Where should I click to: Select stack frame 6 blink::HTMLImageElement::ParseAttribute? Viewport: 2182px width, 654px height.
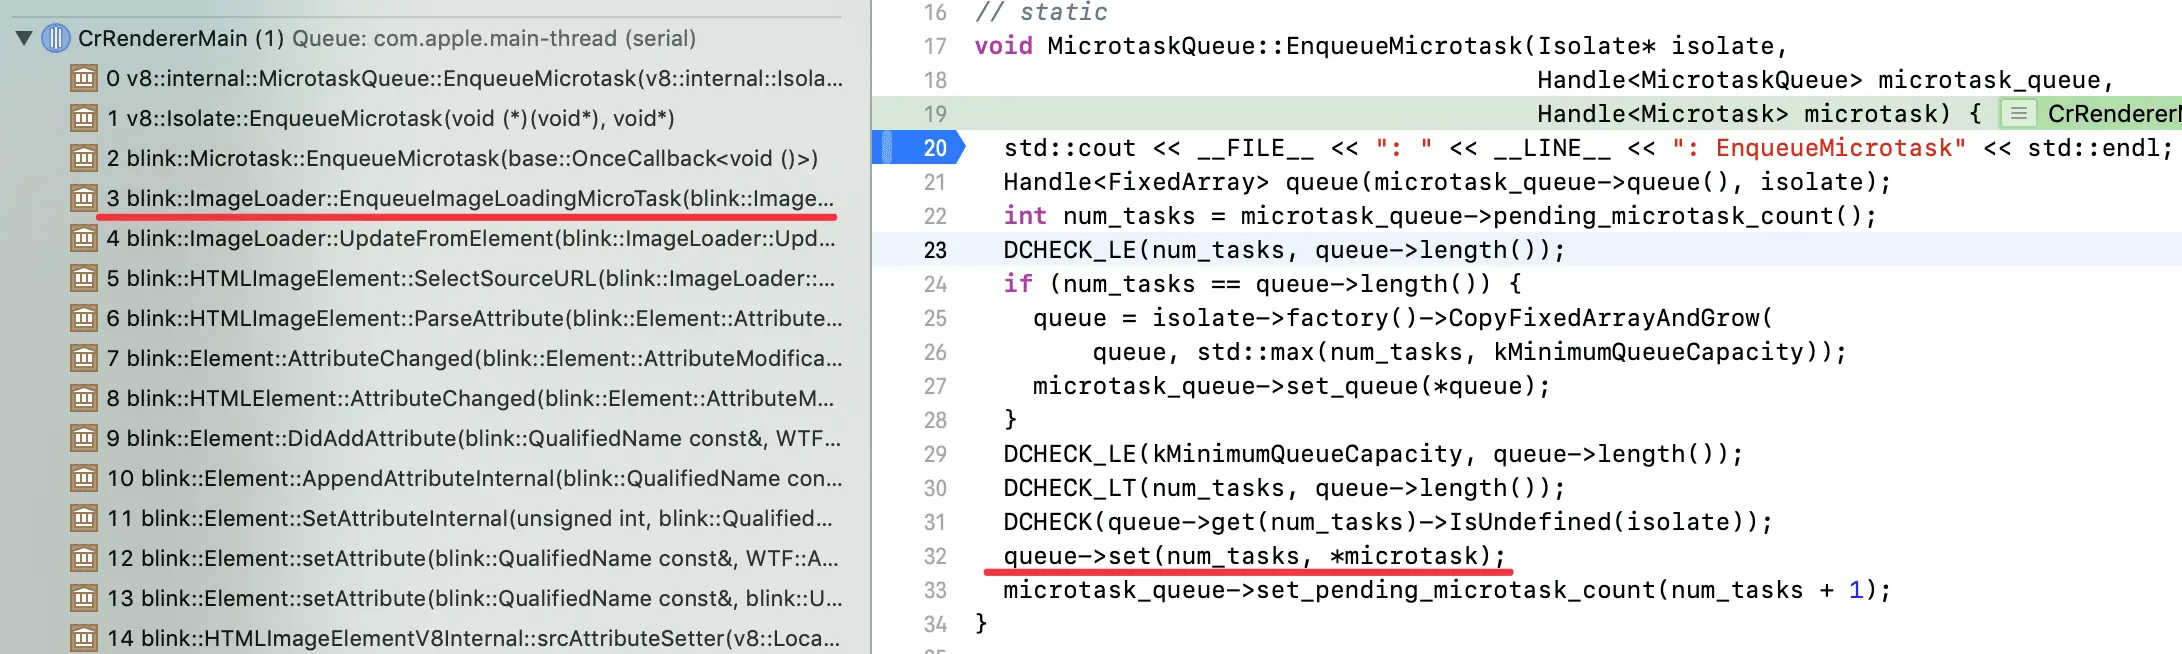tap(474, 318)
